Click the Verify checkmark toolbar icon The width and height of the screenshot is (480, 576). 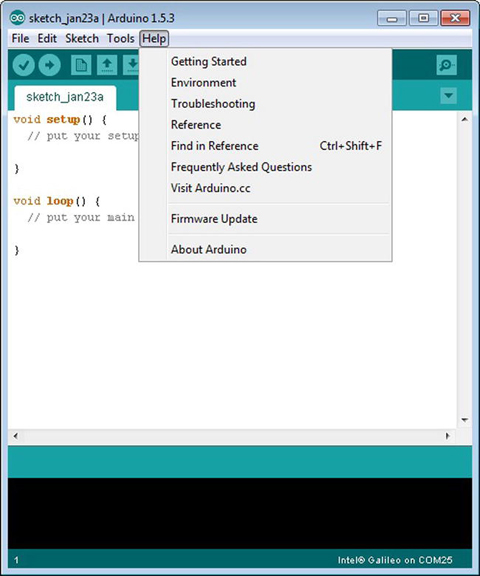pyautogui.click(x=24, y=65)
